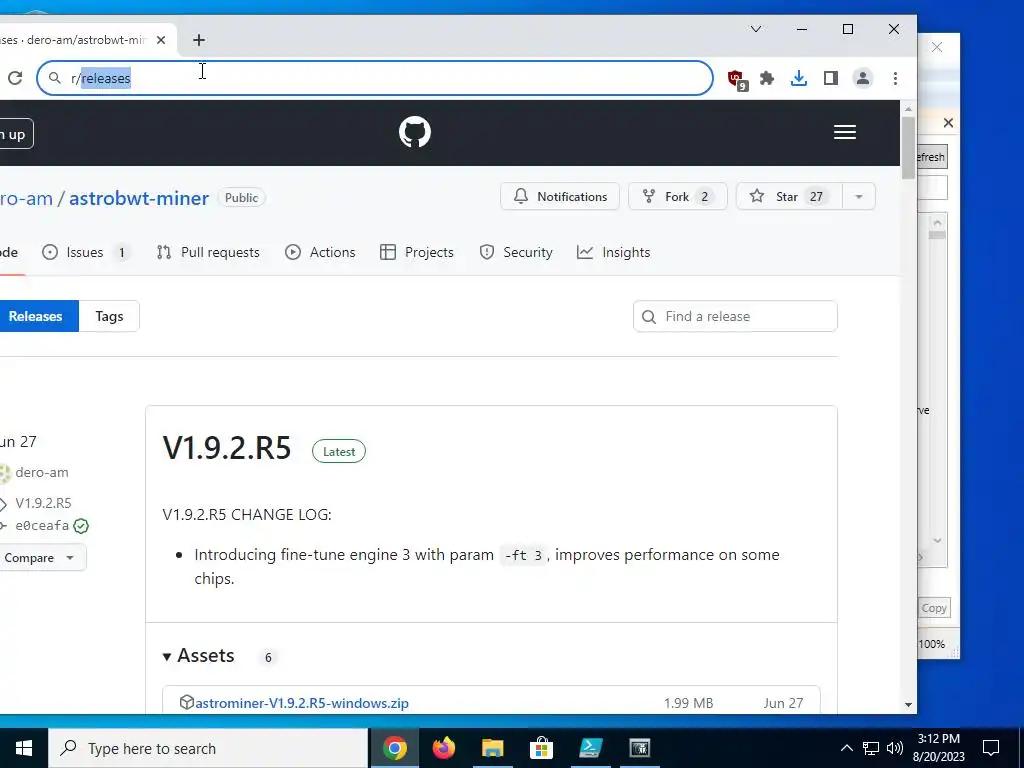1024x768 pixels.
Task: Open the last pinned taskbar app icon
Action: pos(639,748)
